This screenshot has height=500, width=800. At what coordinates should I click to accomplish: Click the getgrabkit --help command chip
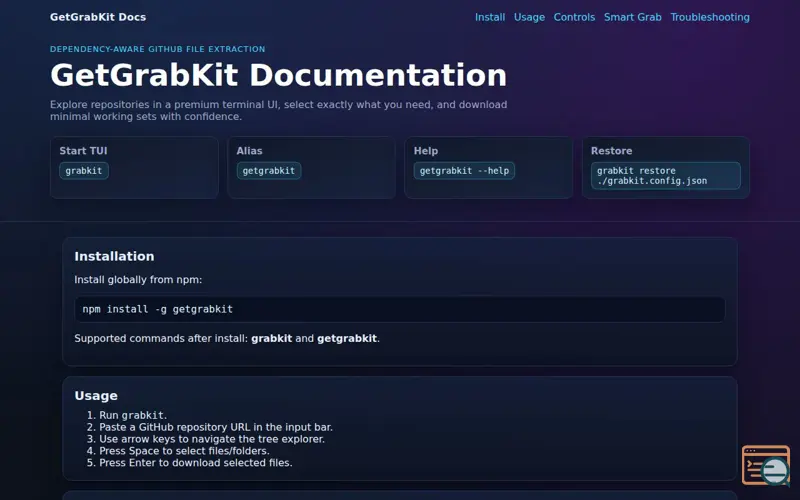click(464, 170)
